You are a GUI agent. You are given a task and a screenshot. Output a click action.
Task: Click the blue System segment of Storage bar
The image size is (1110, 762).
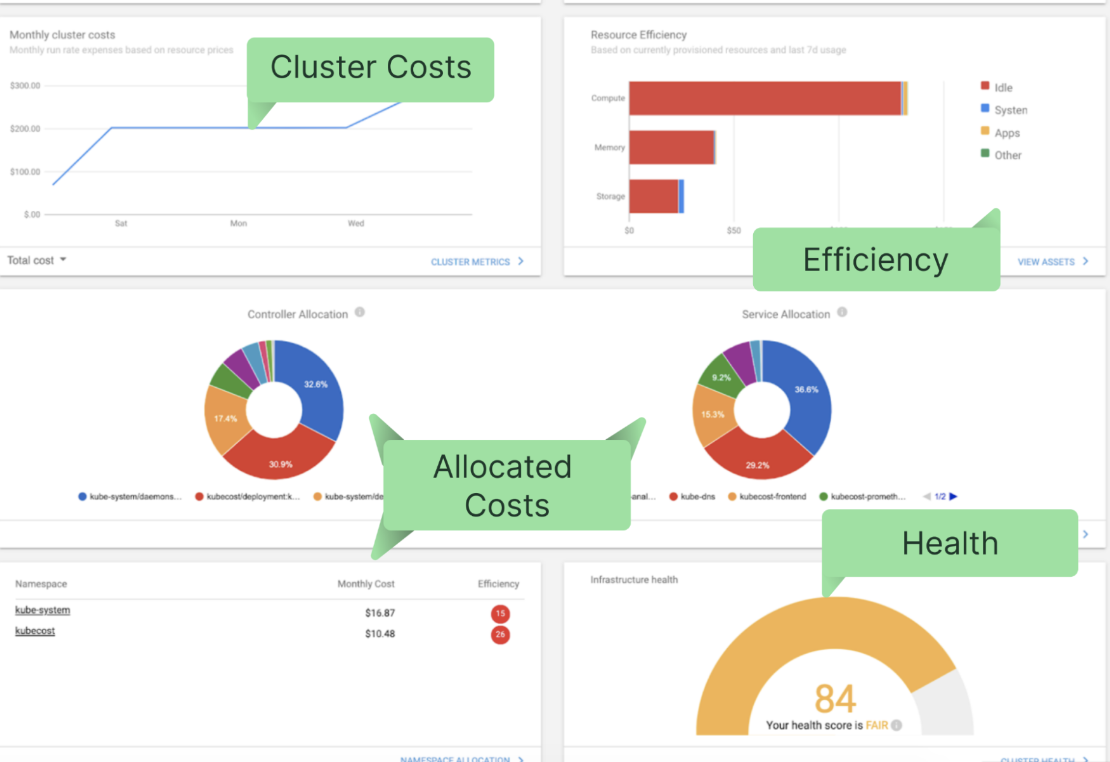pos(681,196)
